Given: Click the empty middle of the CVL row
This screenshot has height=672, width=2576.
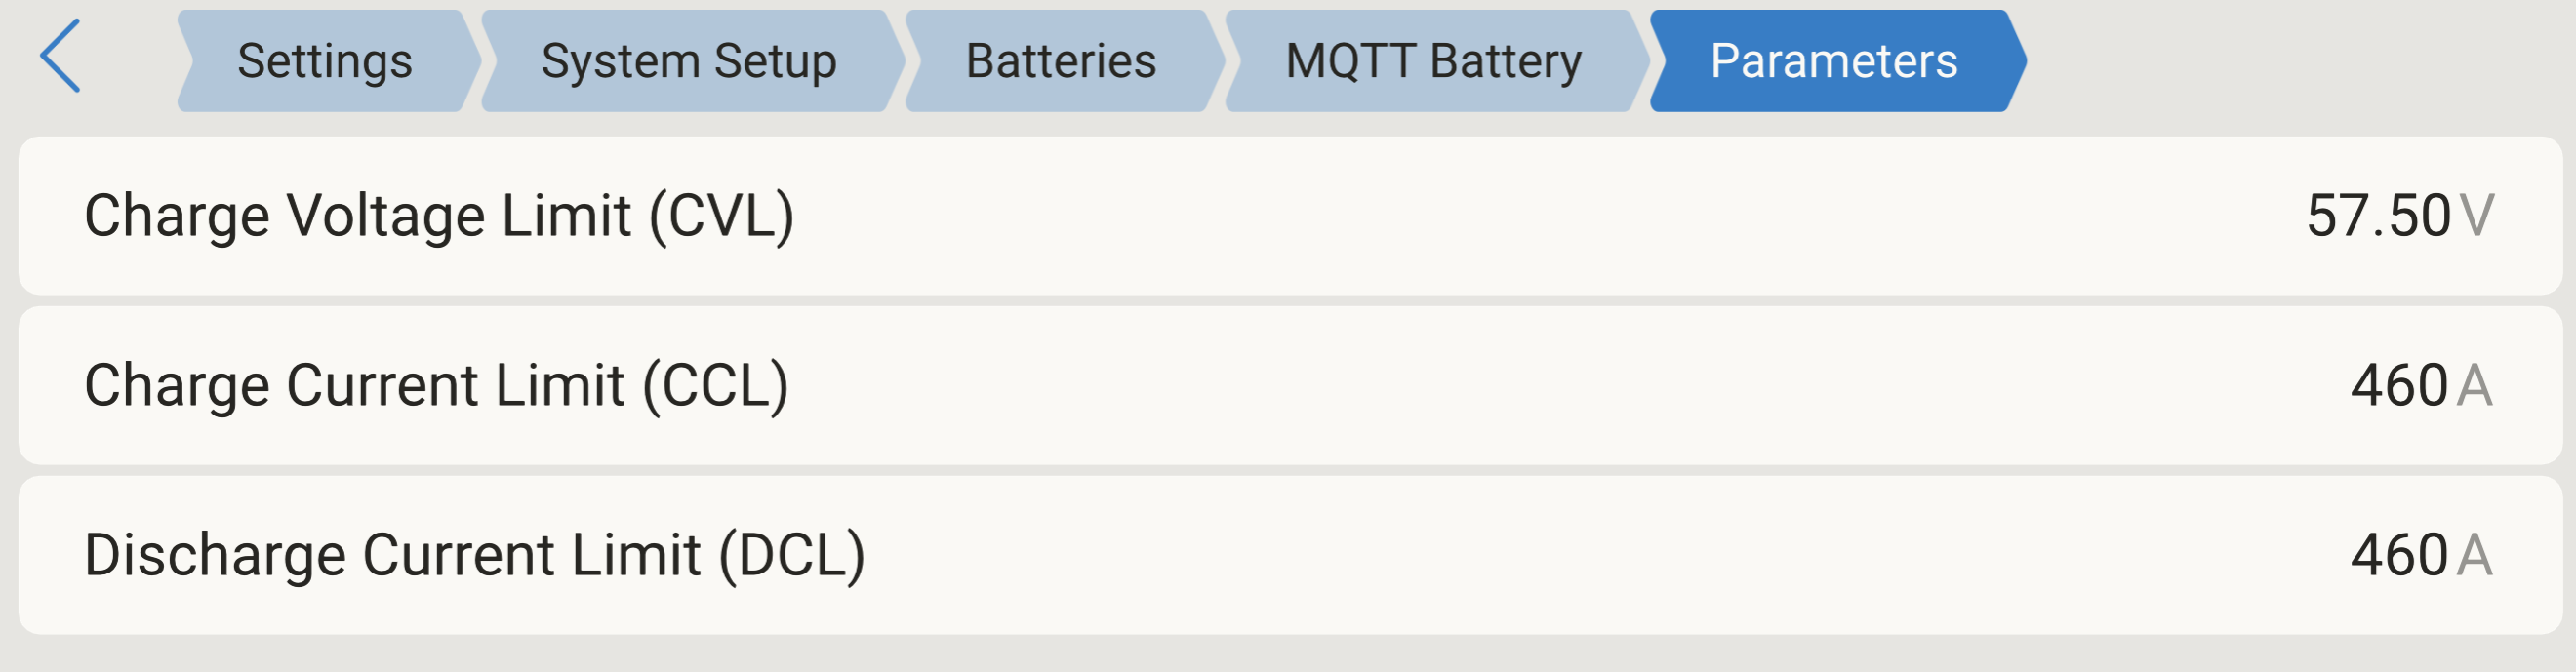Looking at the screenshot, I should 1500,216.
